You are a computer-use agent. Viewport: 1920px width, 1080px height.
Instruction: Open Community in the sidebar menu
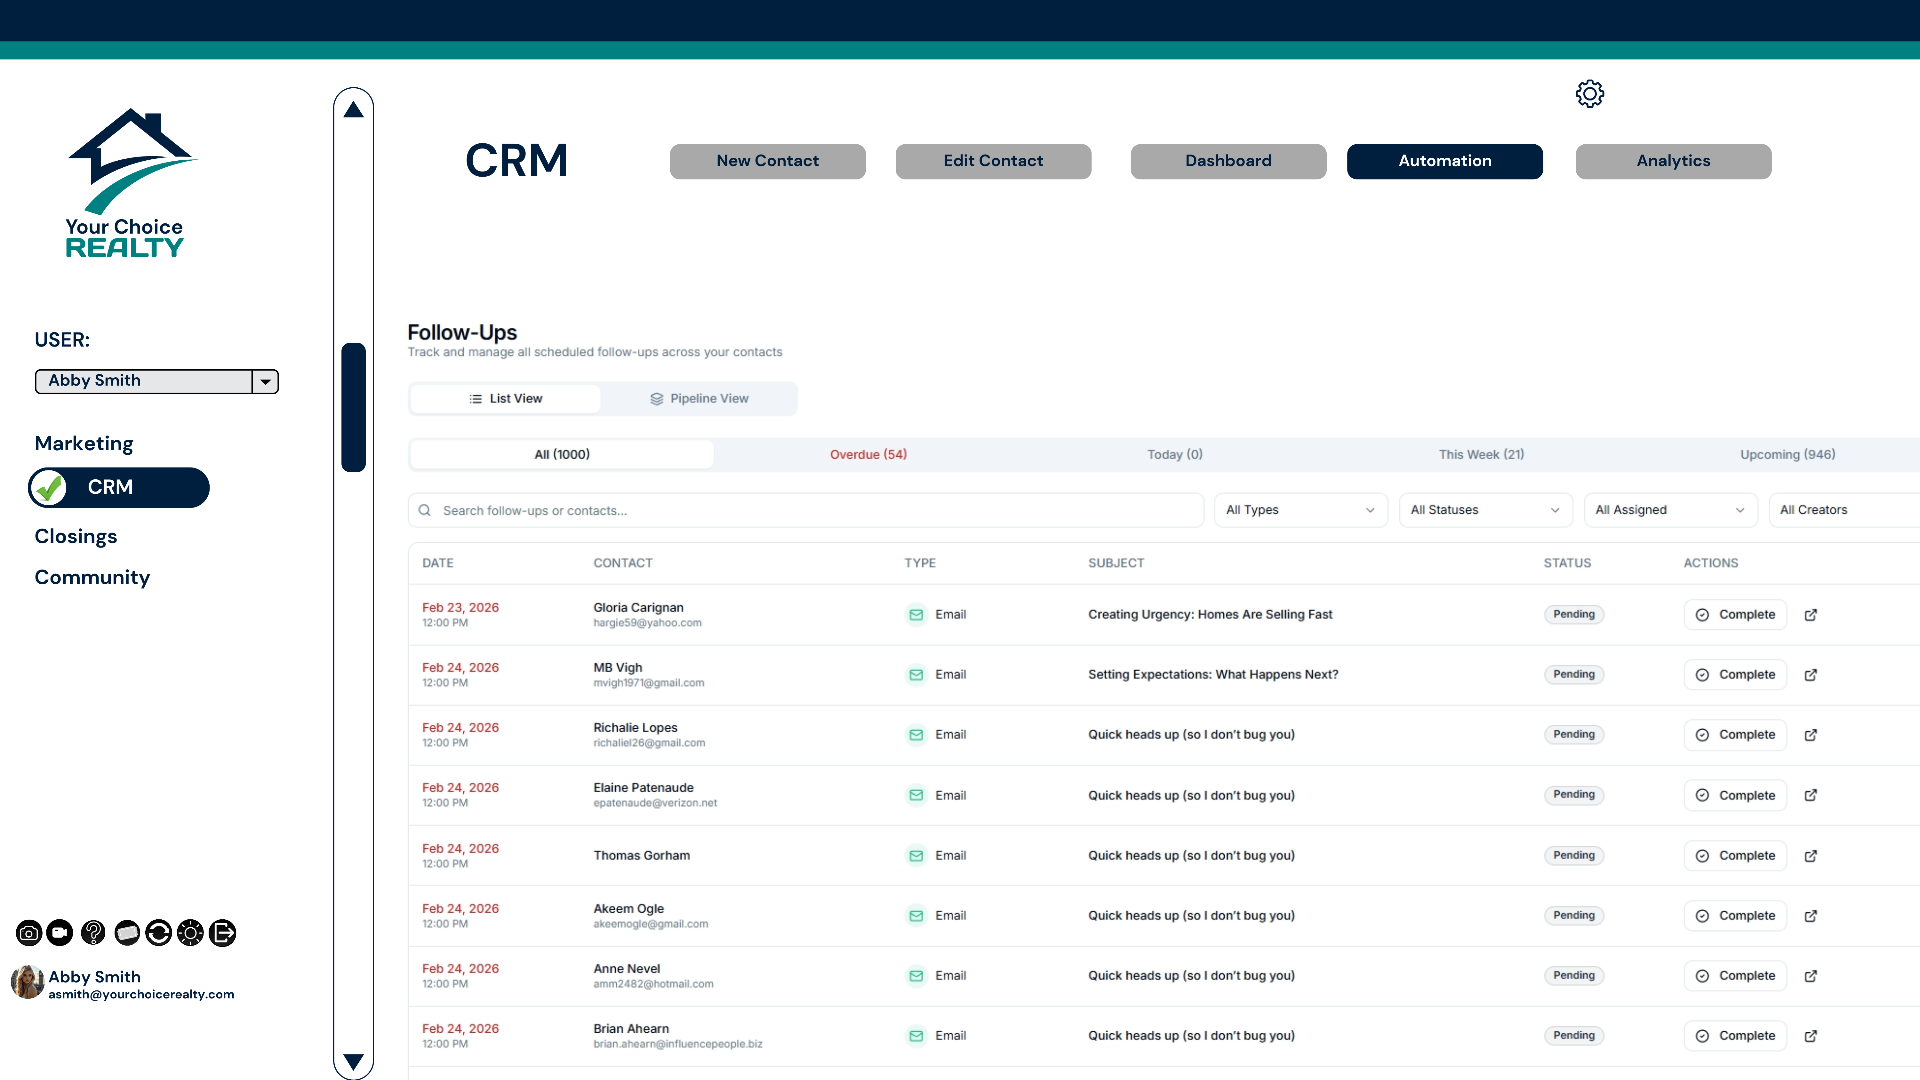[92, 578]
